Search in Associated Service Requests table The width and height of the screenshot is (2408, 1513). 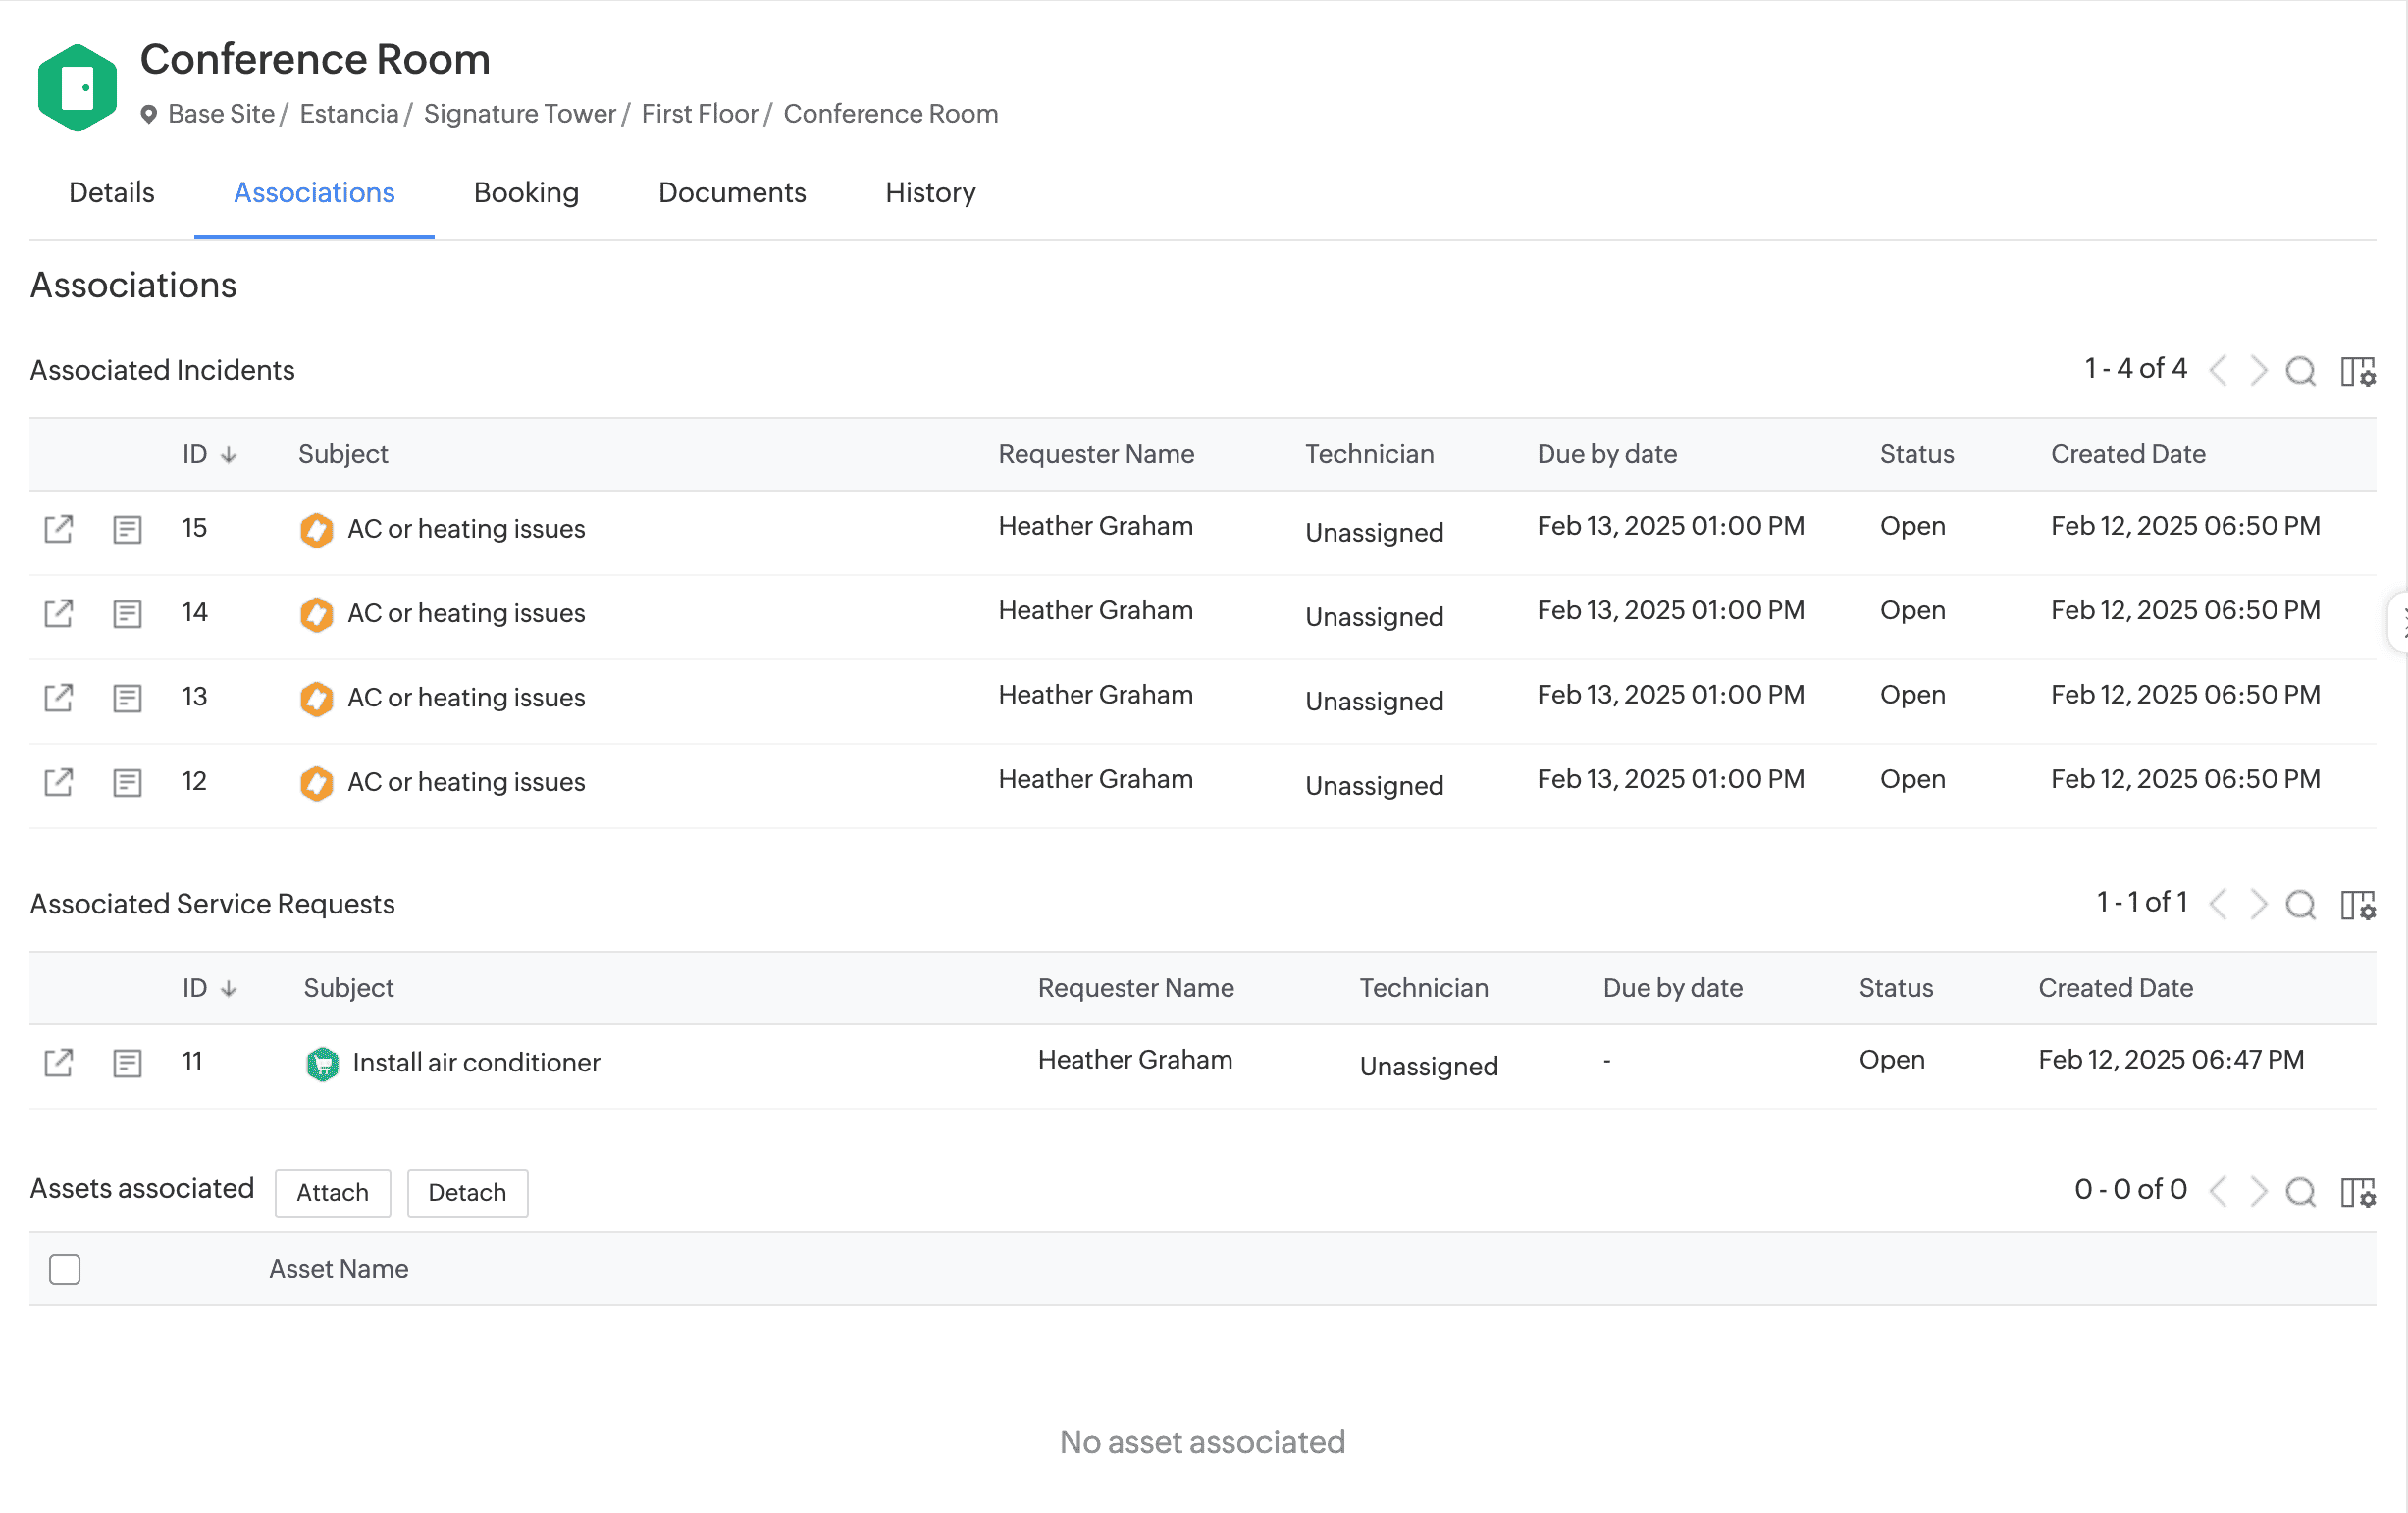[x=2300, y=905]
